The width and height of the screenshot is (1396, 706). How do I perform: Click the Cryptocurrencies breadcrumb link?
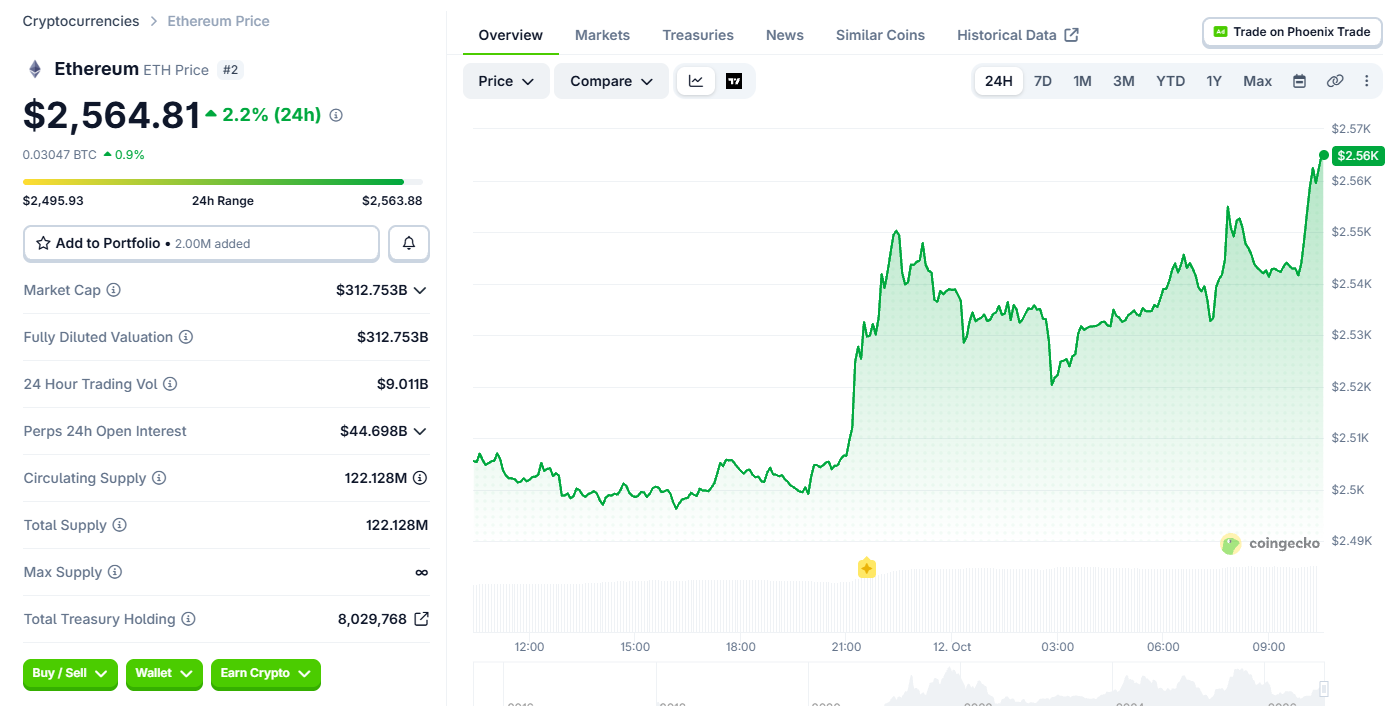point(81,21)
